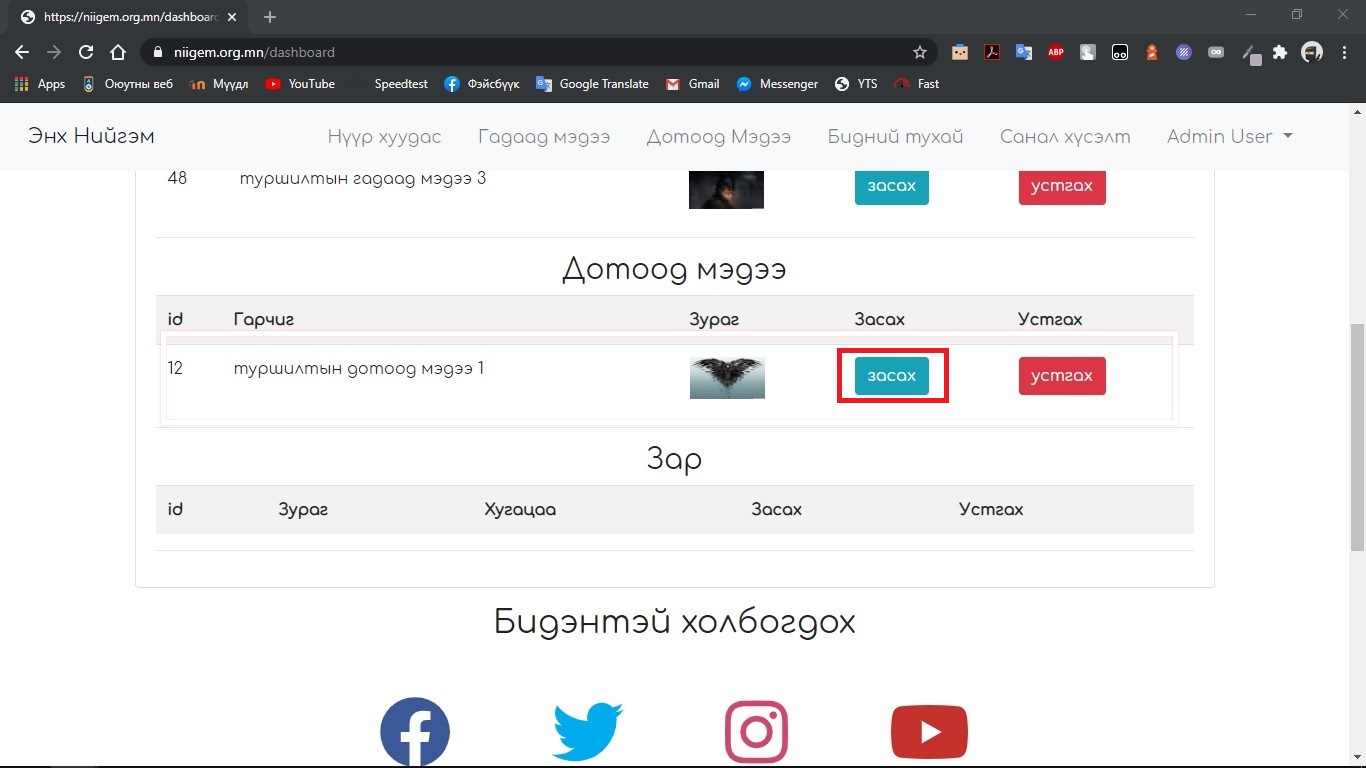Open the Twitter bird icon link
The width and height of the screenshot is (1366, 768).
(588, 732)
